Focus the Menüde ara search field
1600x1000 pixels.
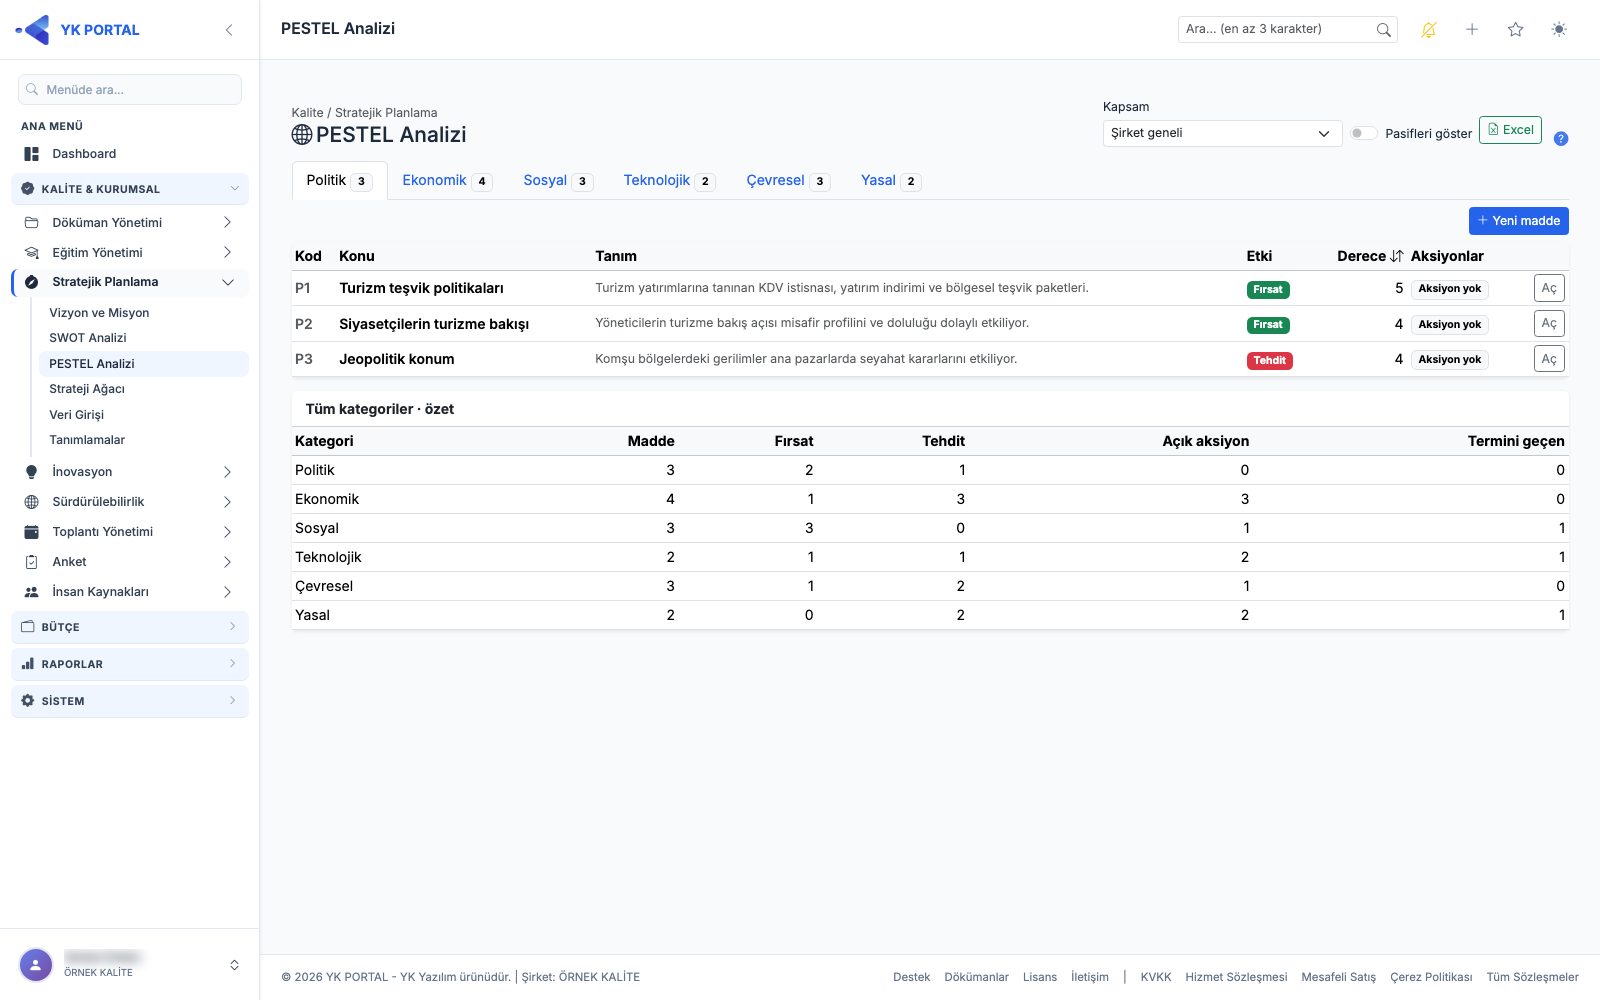130,90
